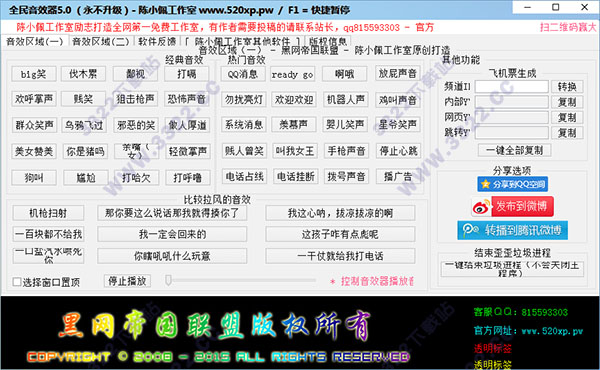Switch to 音效区域(二) tab
The height and width of the screenshot is (370, 600).
tap(101, 41)
